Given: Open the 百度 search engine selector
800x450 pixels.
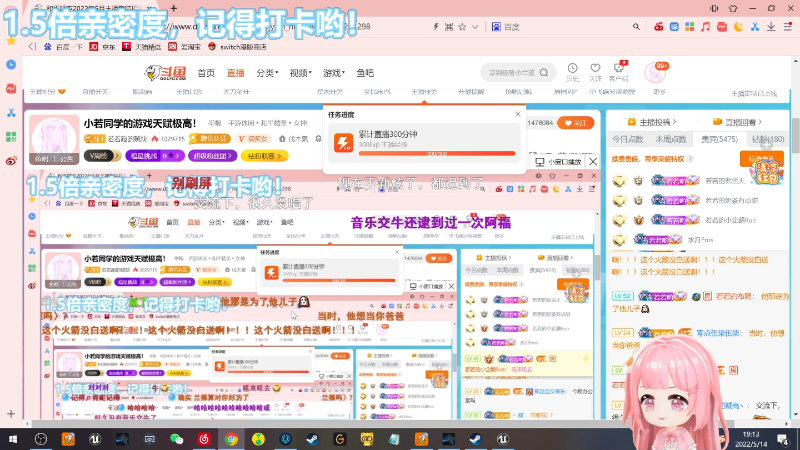Looking at the screenshot, I should pyautogui.click(x=506, y=27).
